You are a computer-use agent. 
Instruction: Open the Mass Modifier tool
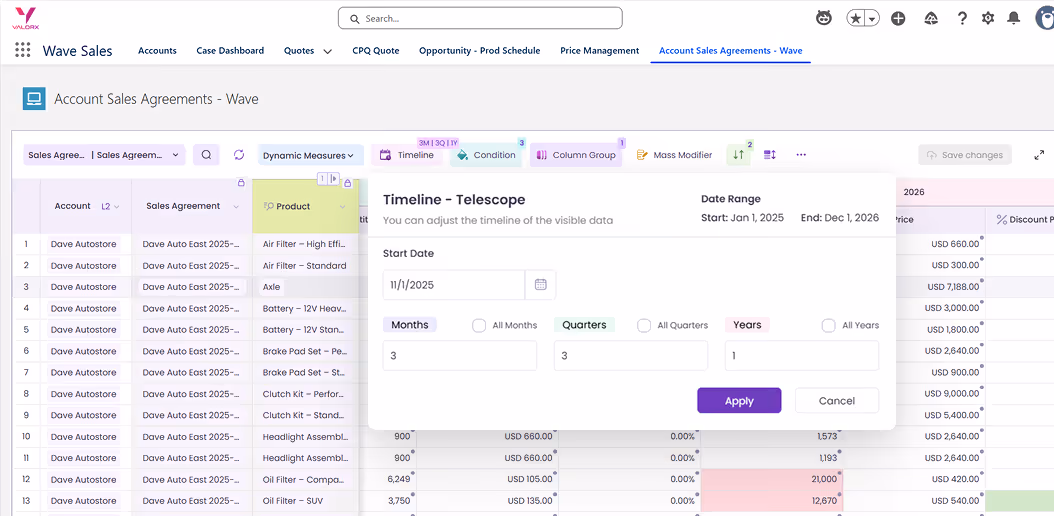(674, 155)
